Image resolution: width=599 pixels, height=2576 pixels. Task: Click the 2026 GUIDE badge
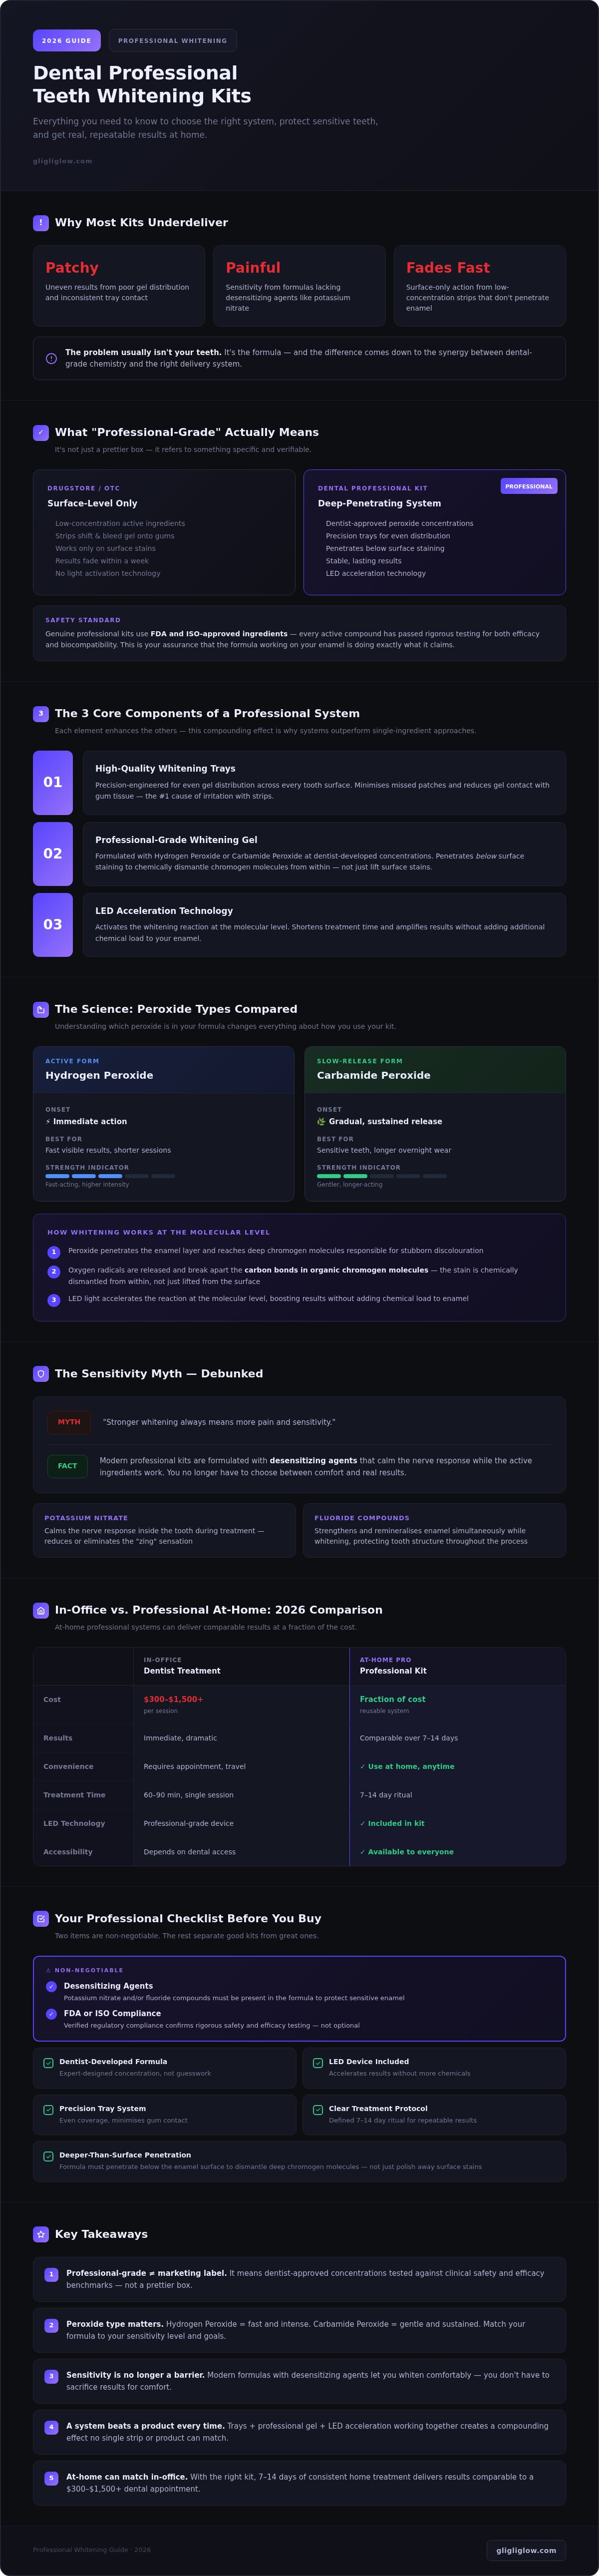click(x=66, y=40)
